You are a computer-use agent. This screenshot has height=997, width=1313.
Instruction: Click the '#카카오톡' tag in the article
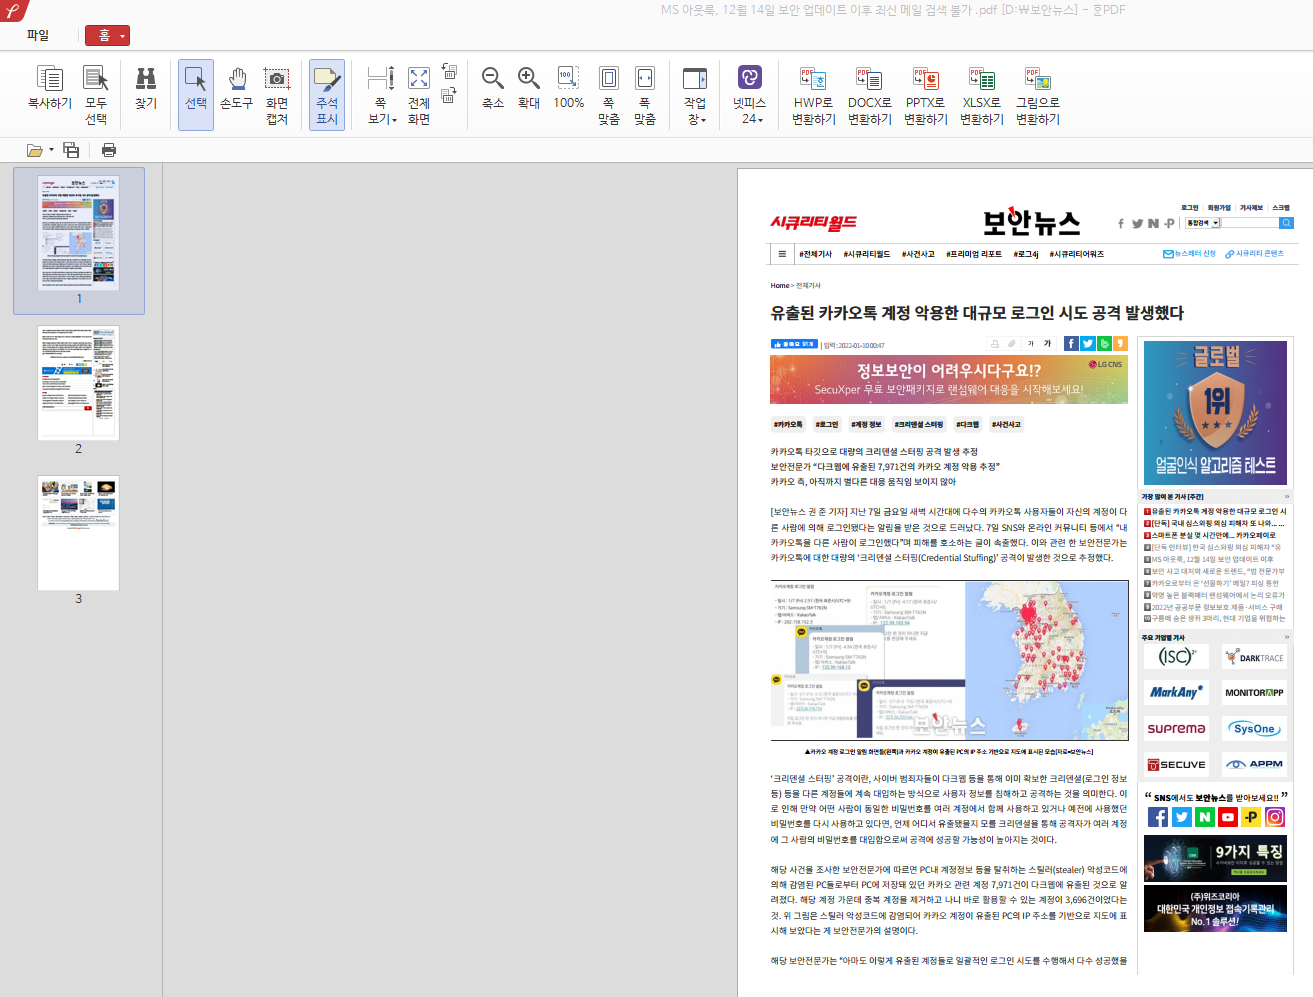(x=788, y=424)
